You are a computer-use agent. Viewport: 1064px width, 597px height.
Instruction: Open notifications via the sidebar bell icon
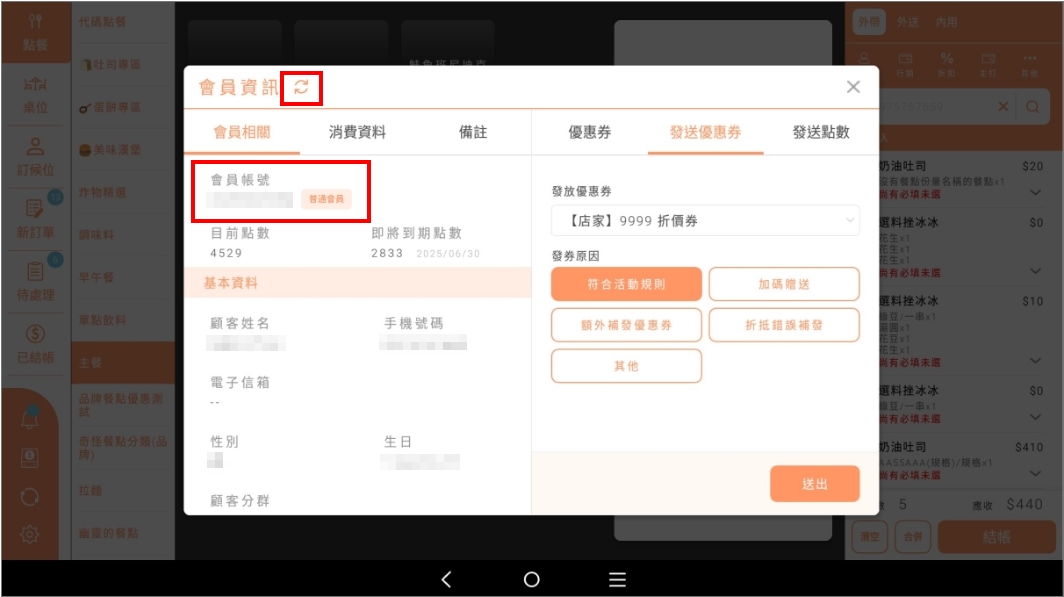[30, 419]
